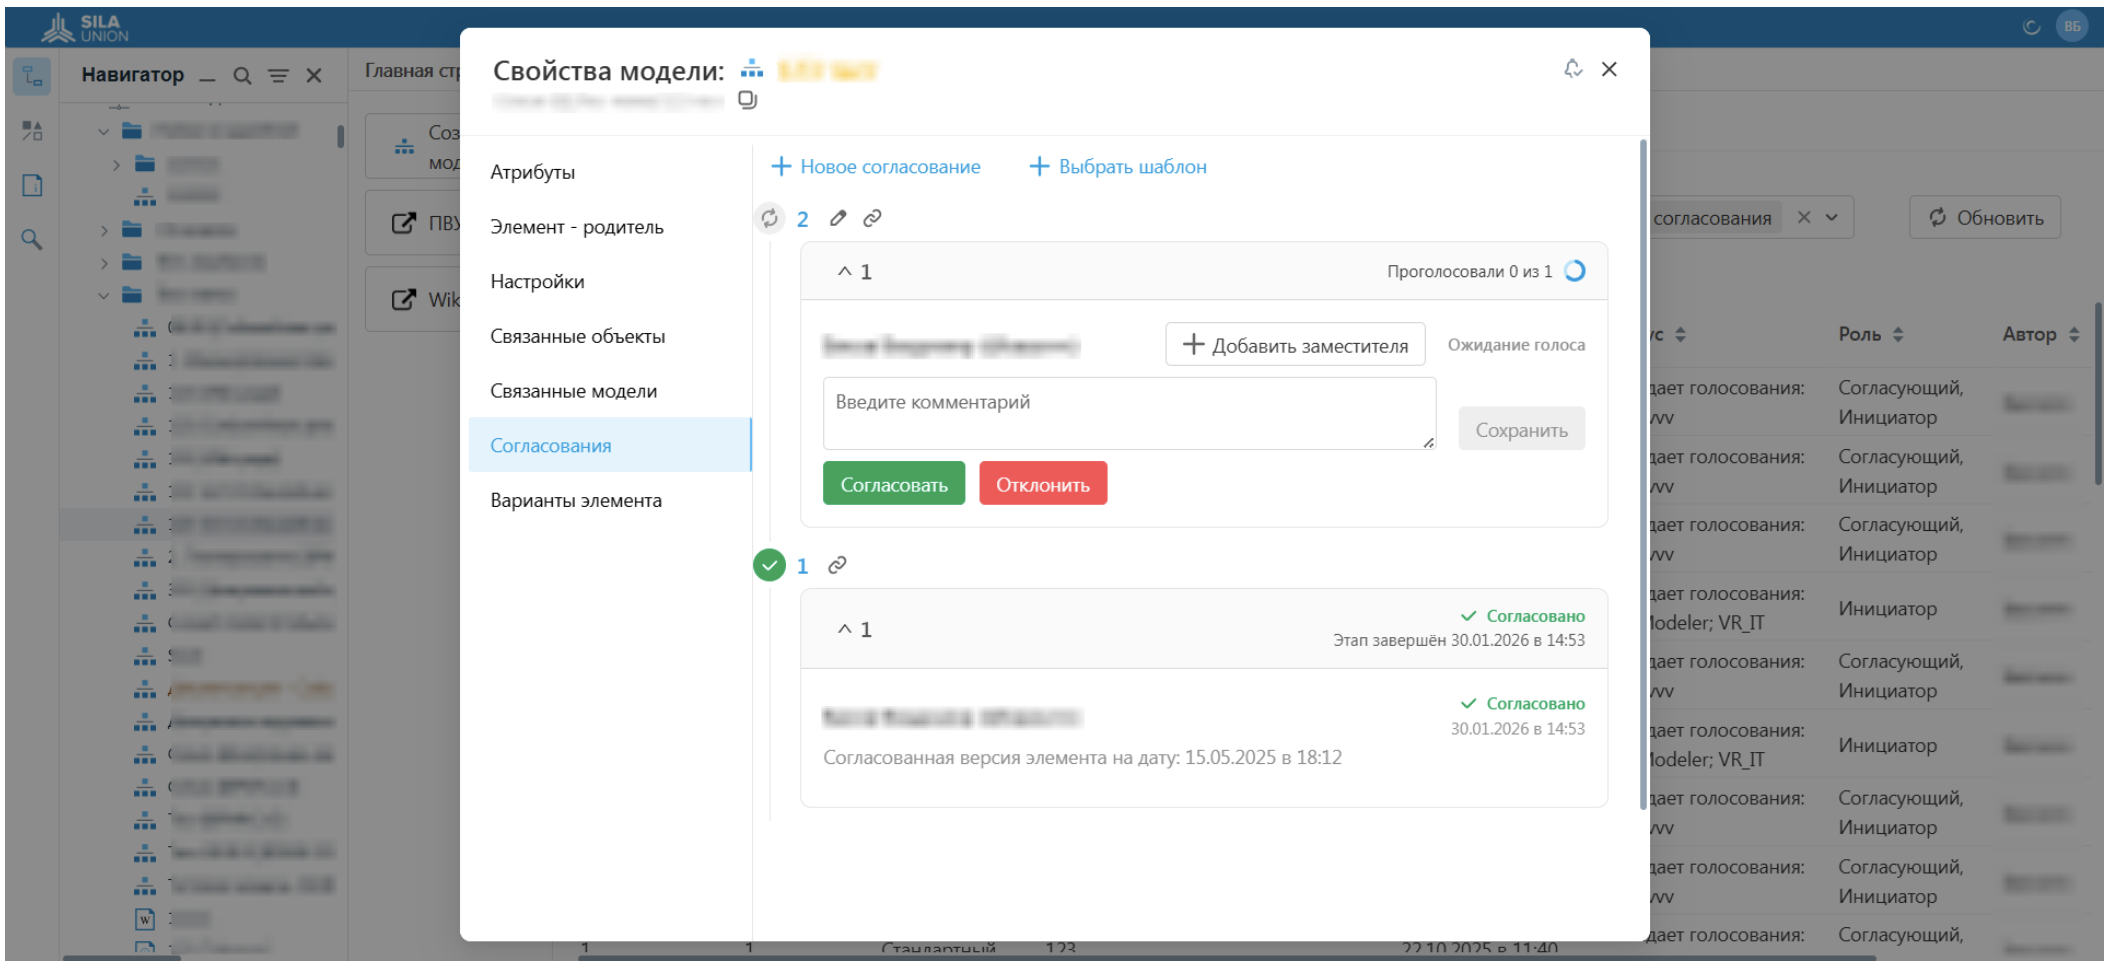Select Варианты элемента menu item
The image size is (2118, 968).
tap(575, 500)
